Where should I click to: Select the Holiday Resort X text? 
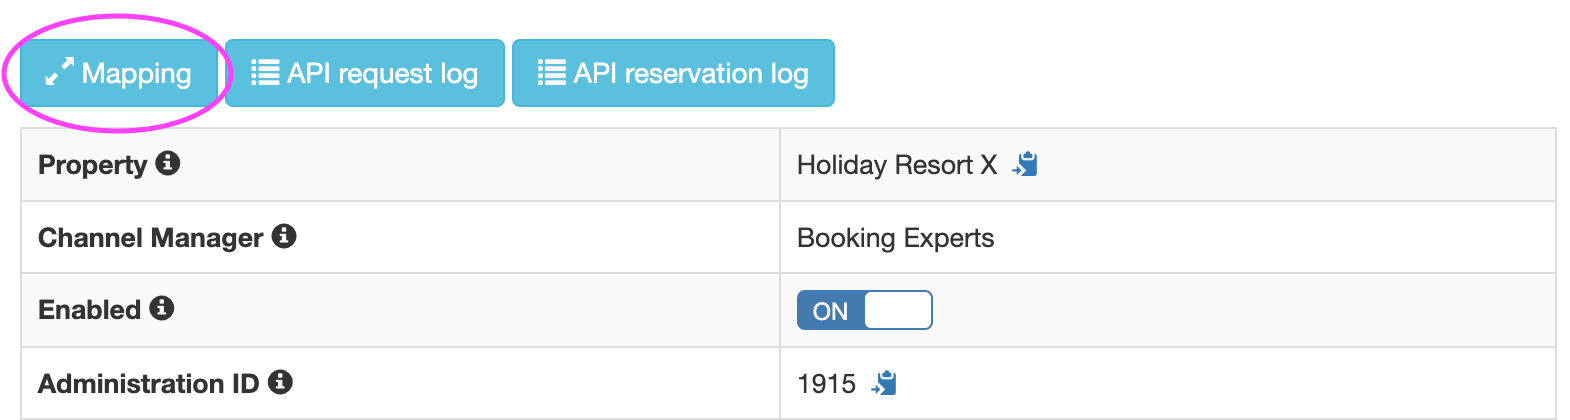[897, 165]
